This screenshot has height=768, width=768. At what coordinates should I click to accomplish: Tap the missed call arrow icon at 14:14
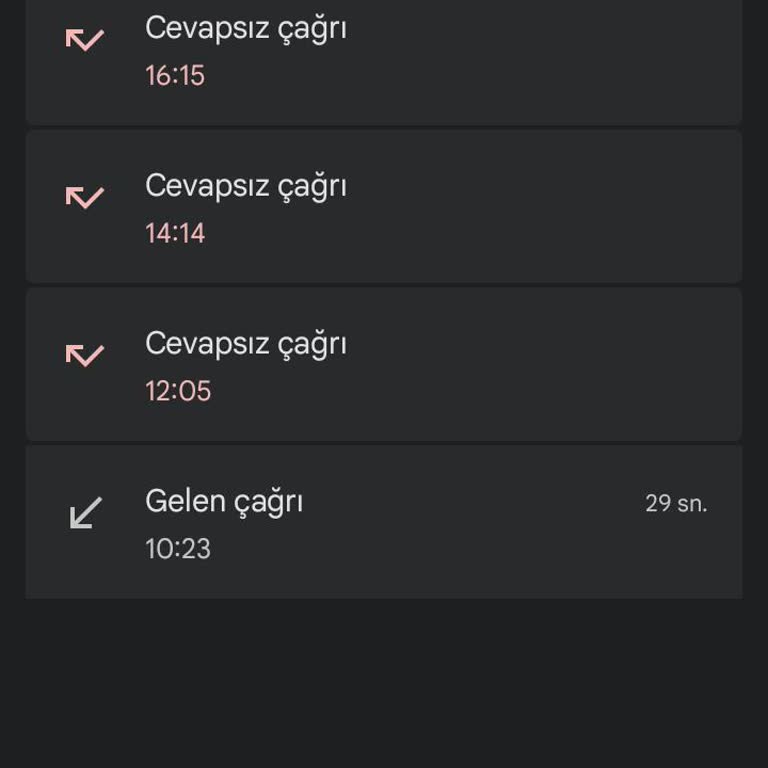pyautogui.click(x=85, y=197)
